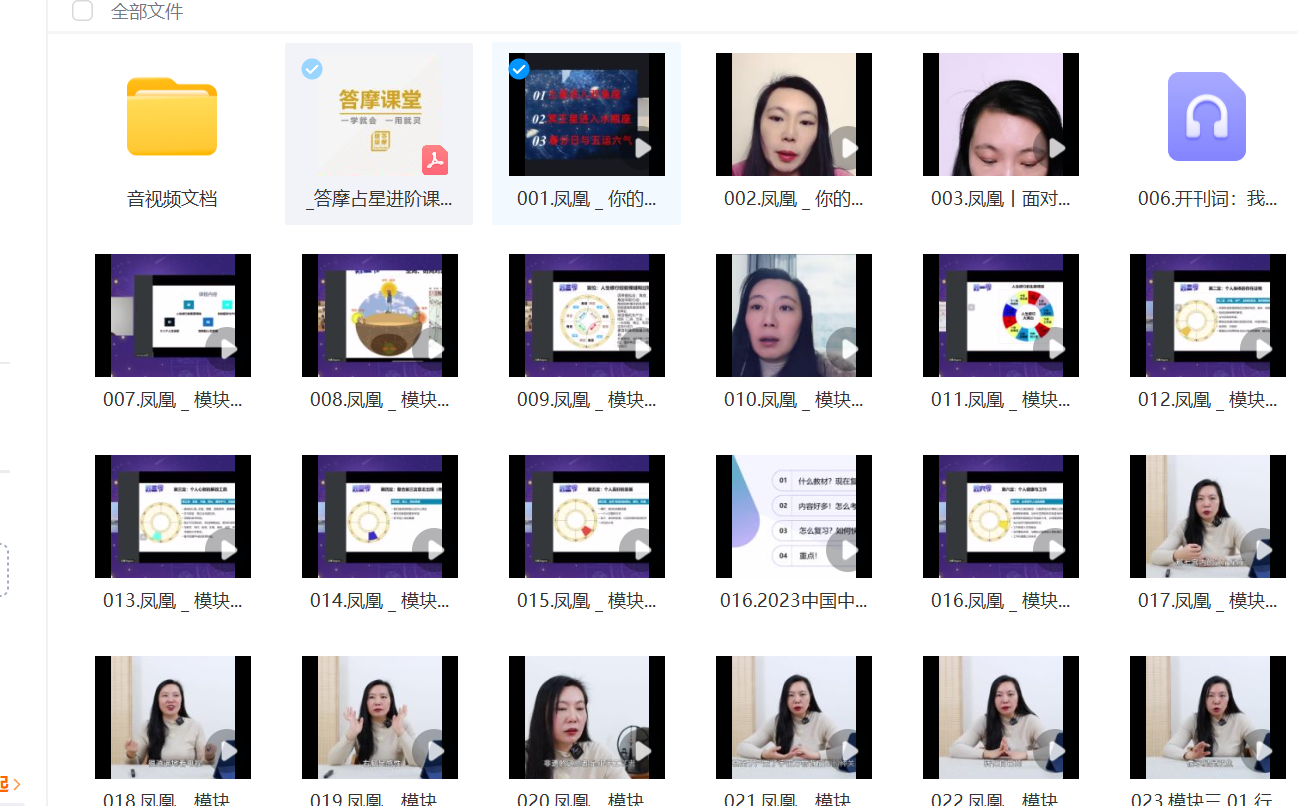
Task: Open the 011.凤凰 color wheel video thumbnail
Action: (x=1000, y=315)
